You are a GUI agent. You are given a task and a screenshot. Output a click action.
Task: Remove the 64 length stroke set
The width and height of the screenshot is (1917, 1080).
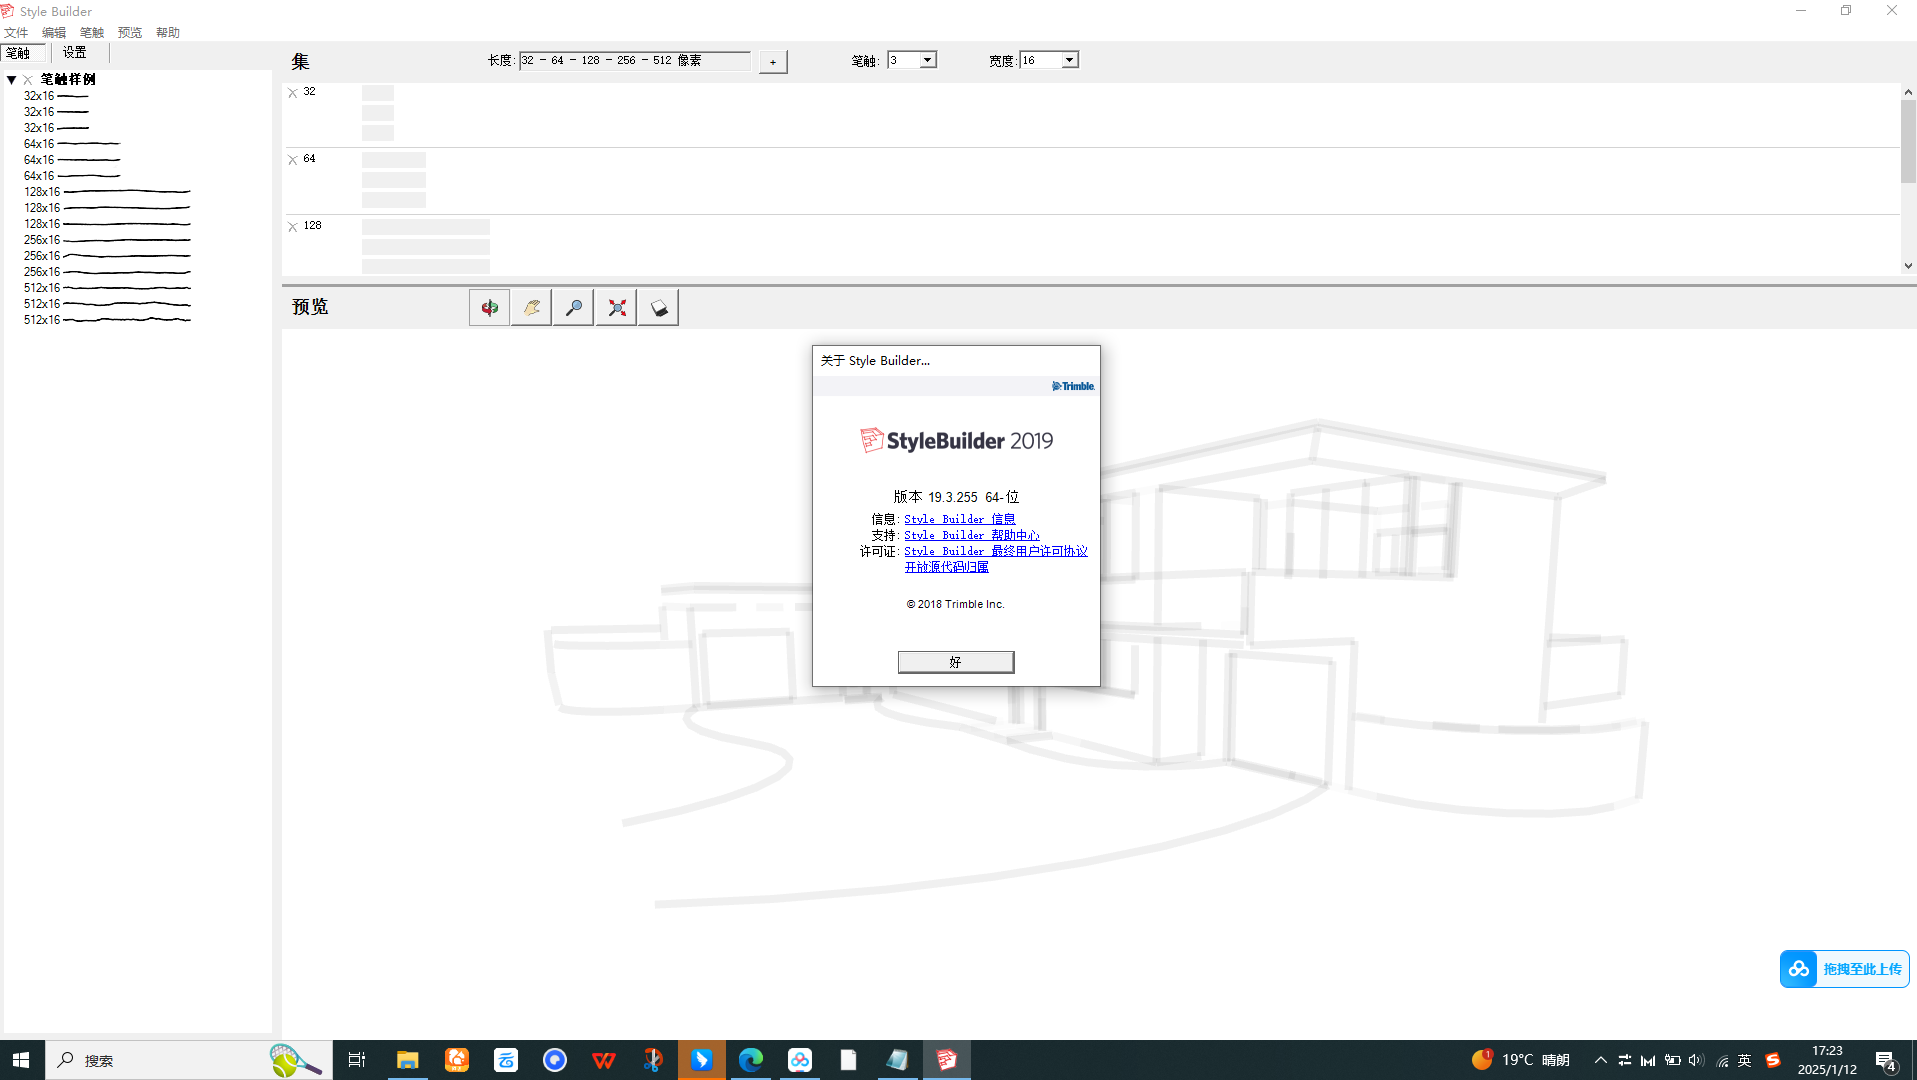pyautogui.click(x=293, y=160)
